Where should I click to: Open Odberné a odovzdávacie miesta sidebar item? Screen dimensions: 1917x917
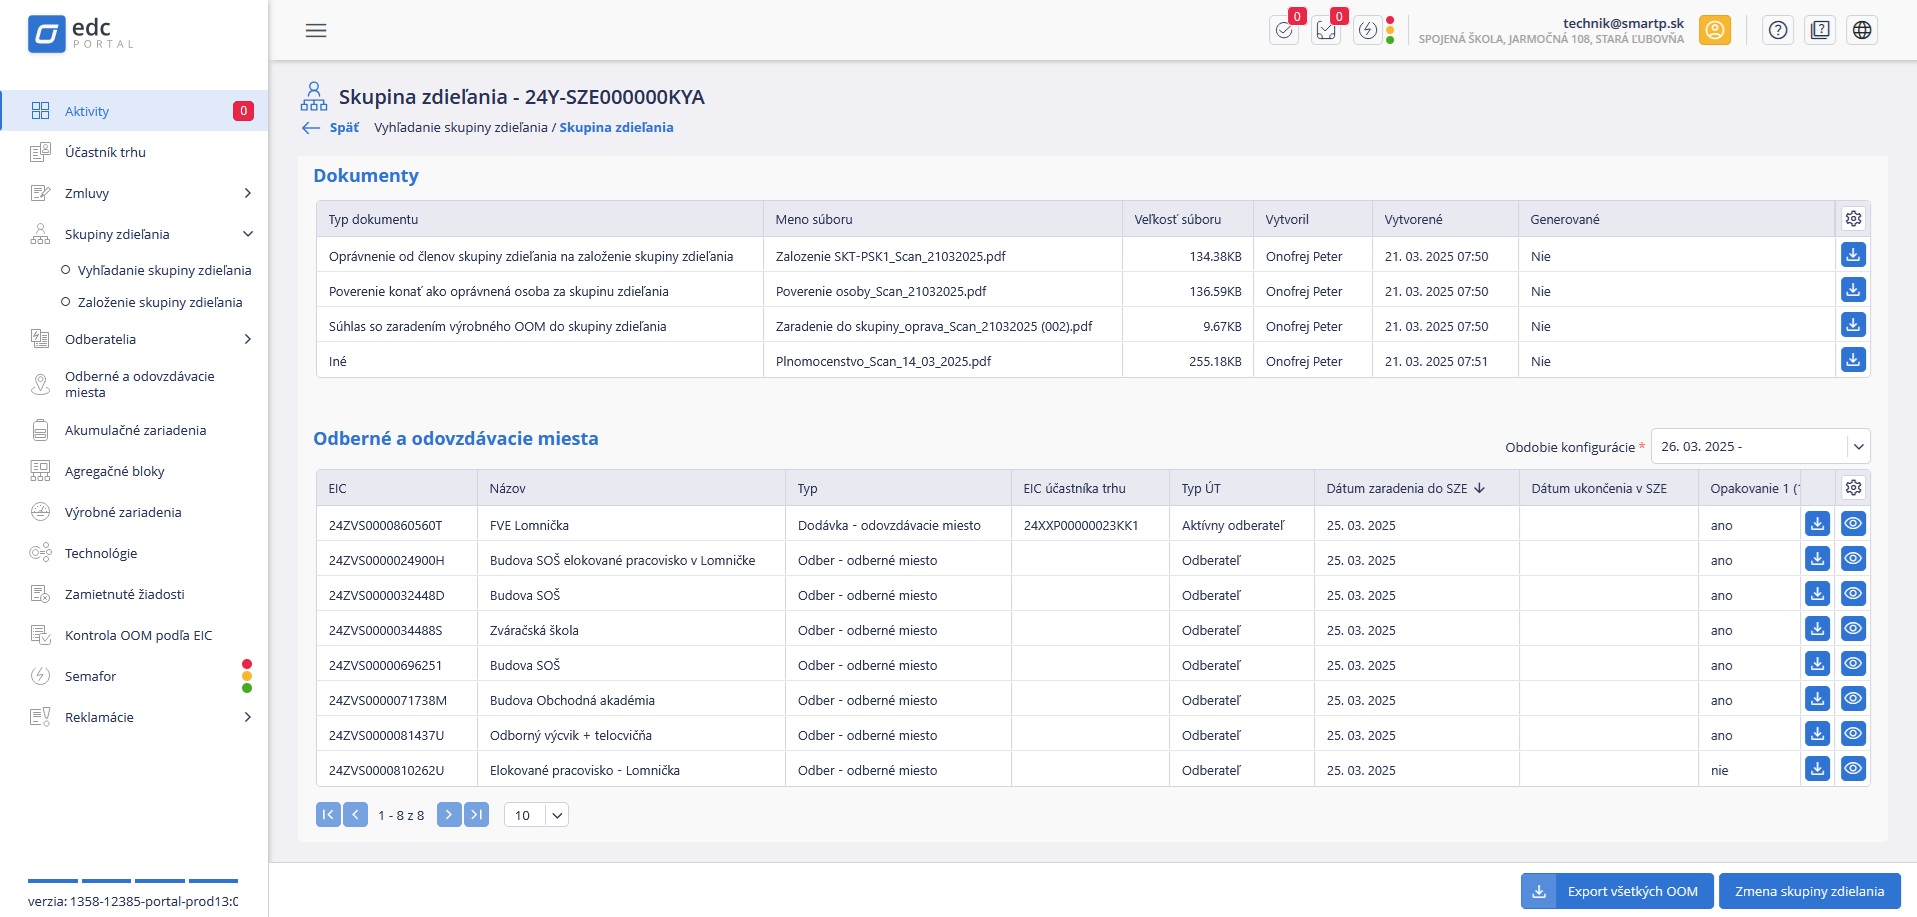[x=134, y=384]
